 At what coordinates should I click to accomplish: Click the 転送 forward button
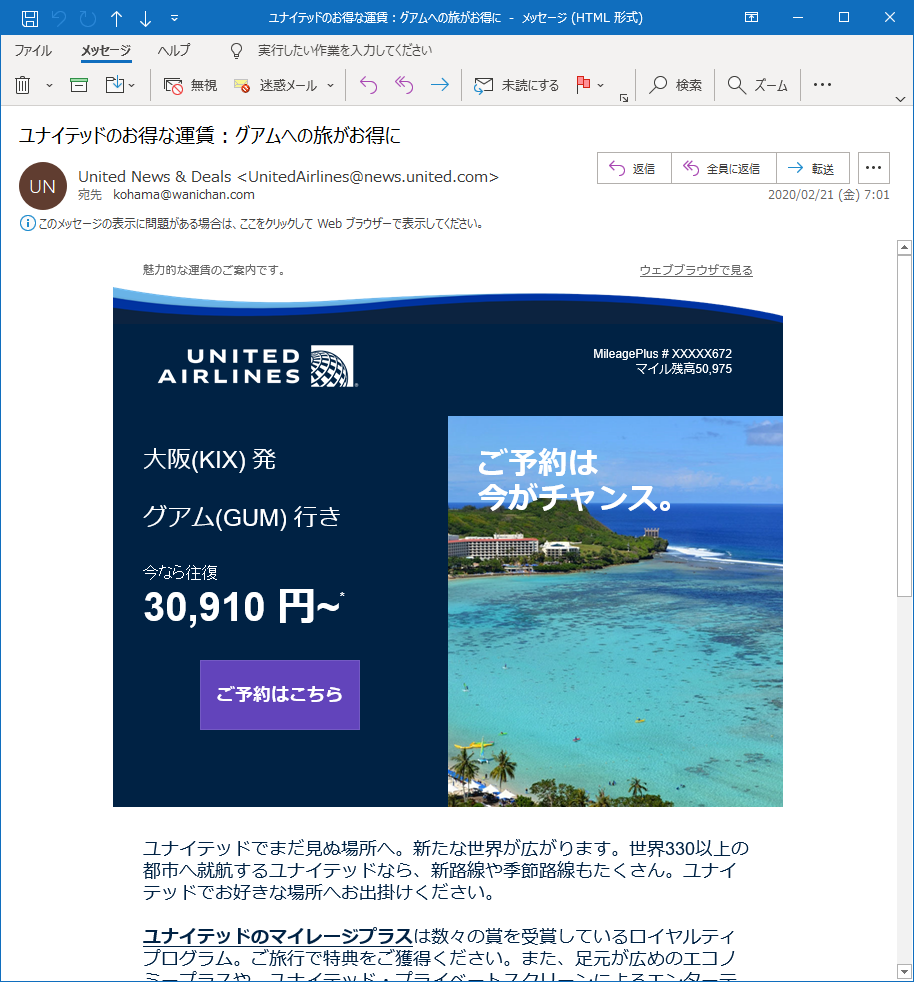[x=813, y=168]
